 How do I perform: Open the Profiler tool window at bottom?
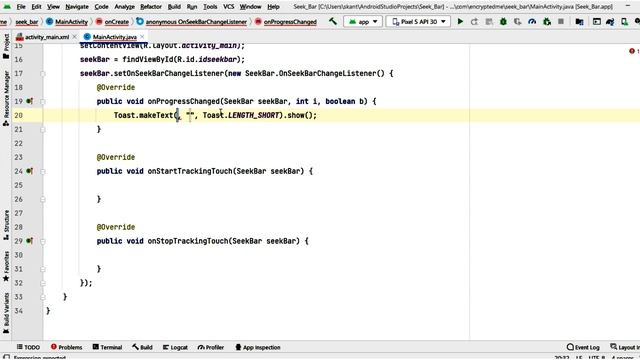pyautogui.click(x=211, y=347)
